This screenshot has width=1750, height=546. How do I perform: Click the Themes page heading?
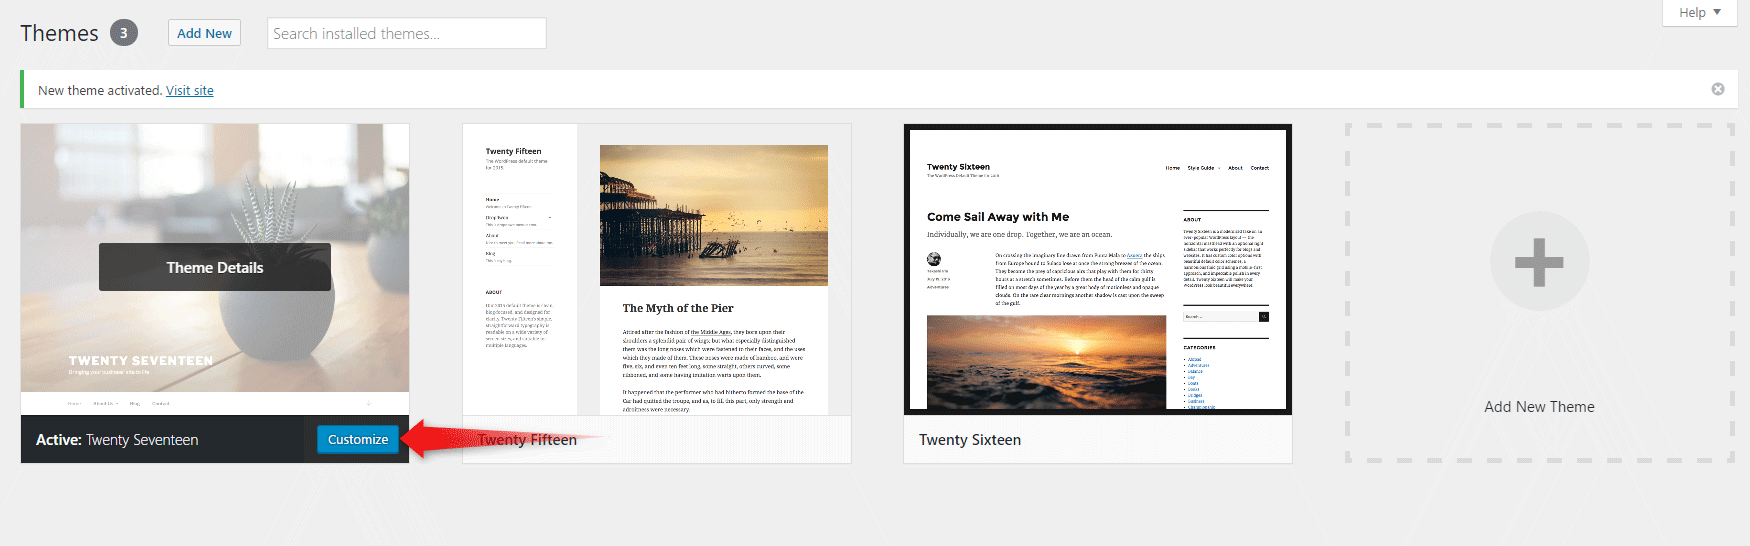click(59, 33)
